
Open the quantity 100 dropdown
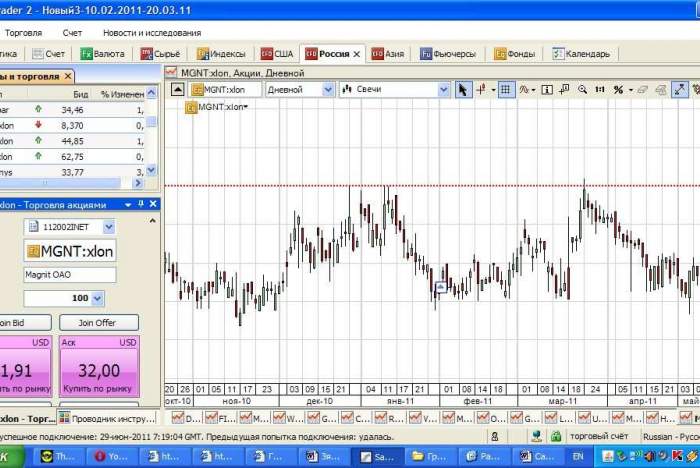pos(97,298)
